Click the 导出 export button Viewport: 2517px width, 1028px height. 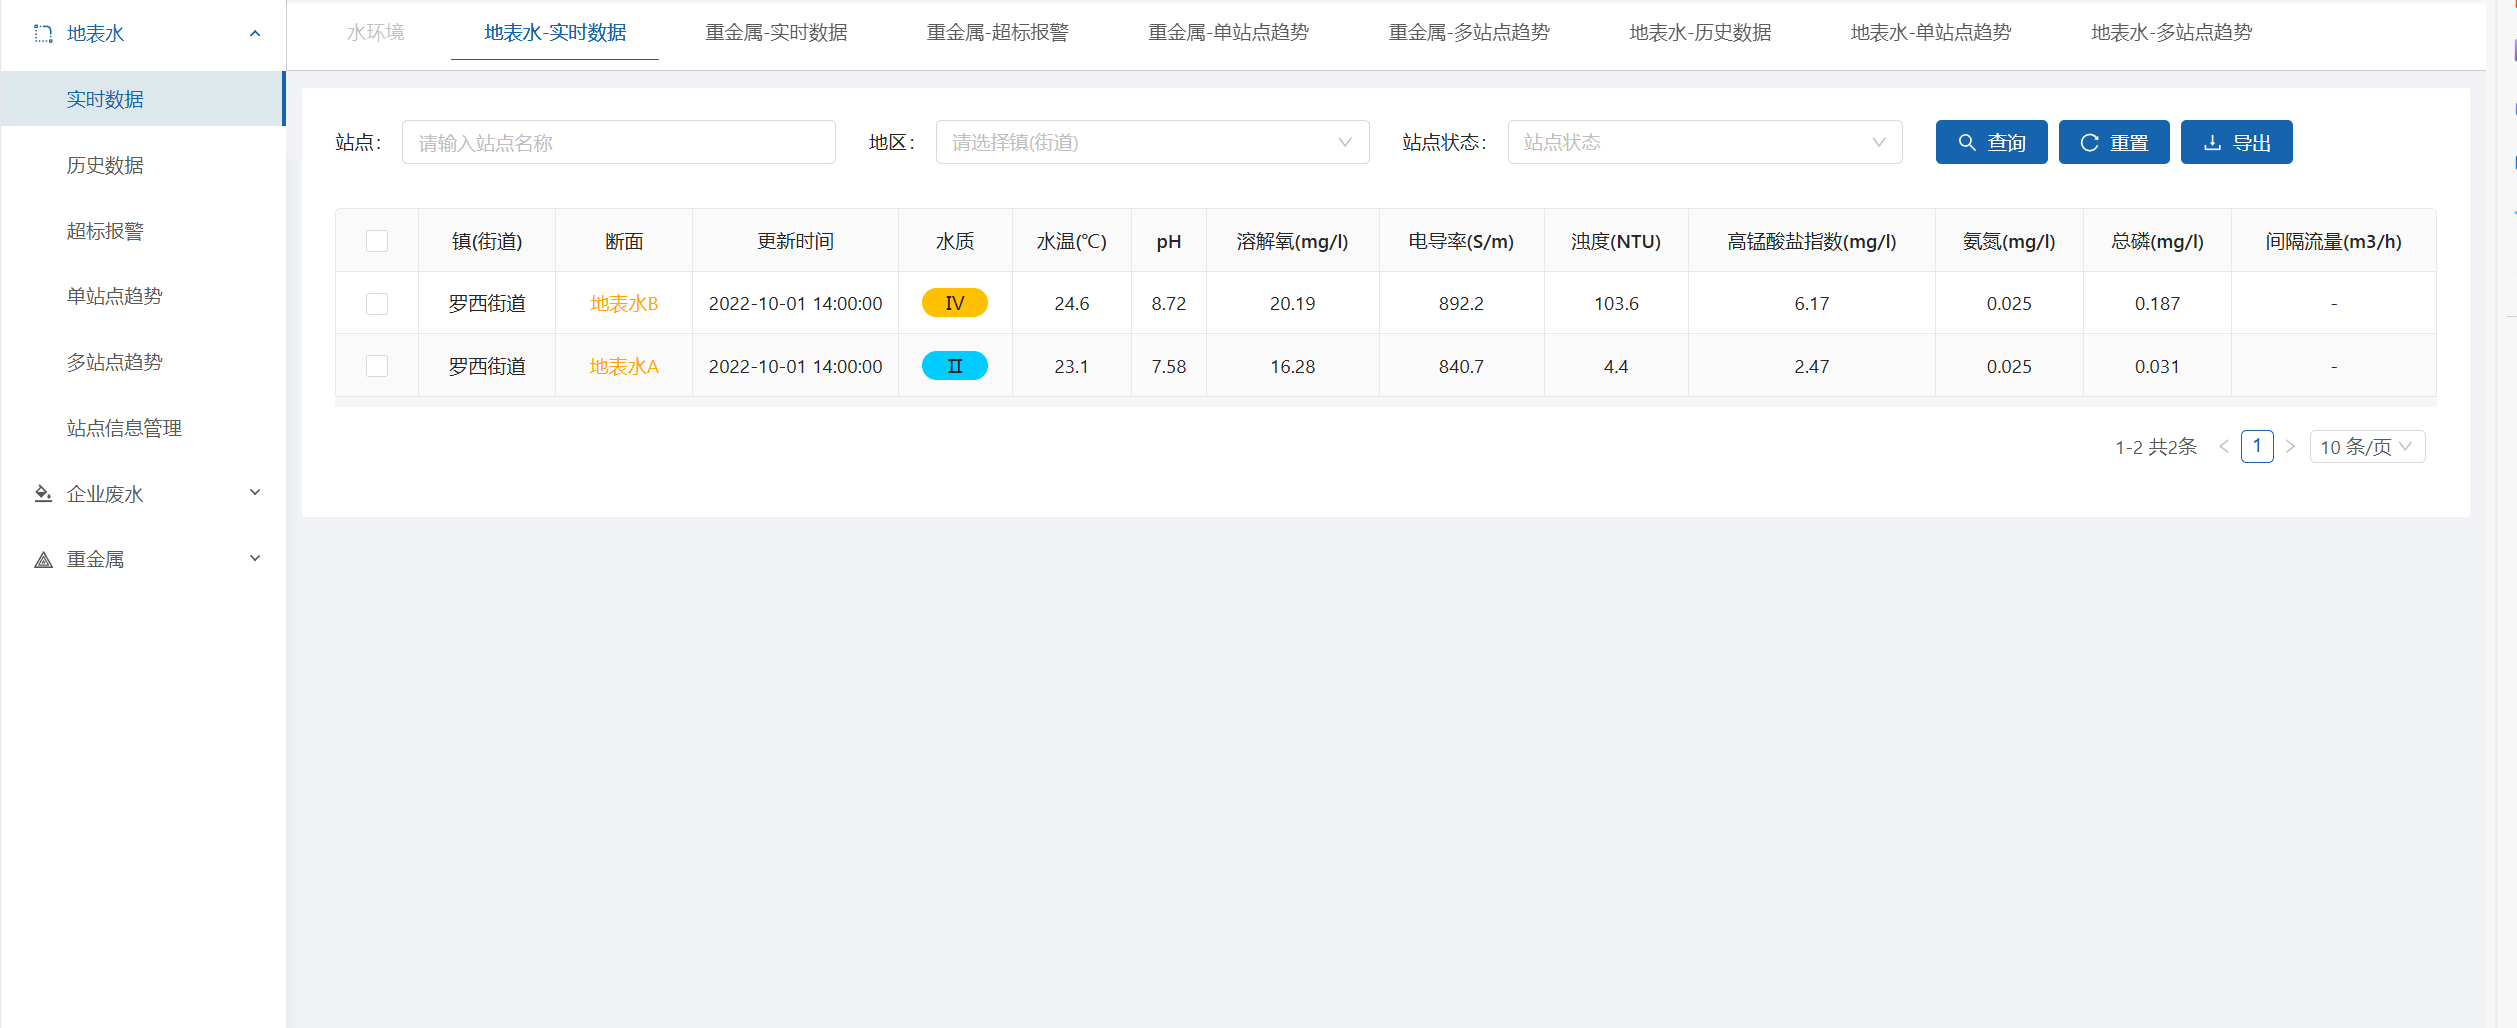click(2236, 142)
